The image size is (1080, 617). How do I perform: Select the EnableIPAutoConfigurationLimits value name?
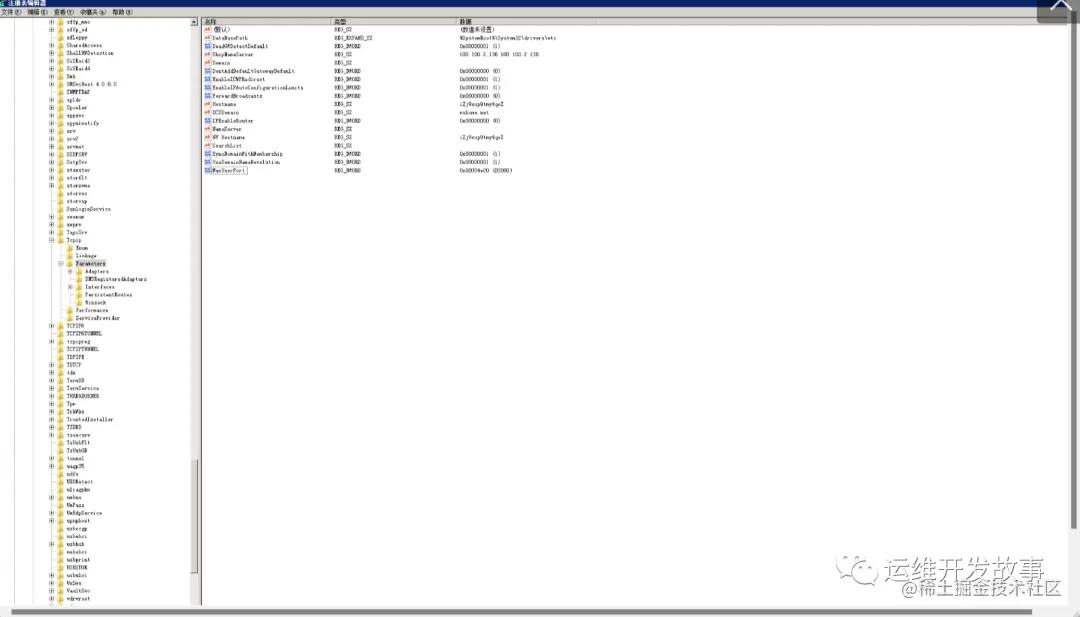(x=258, y=87)
